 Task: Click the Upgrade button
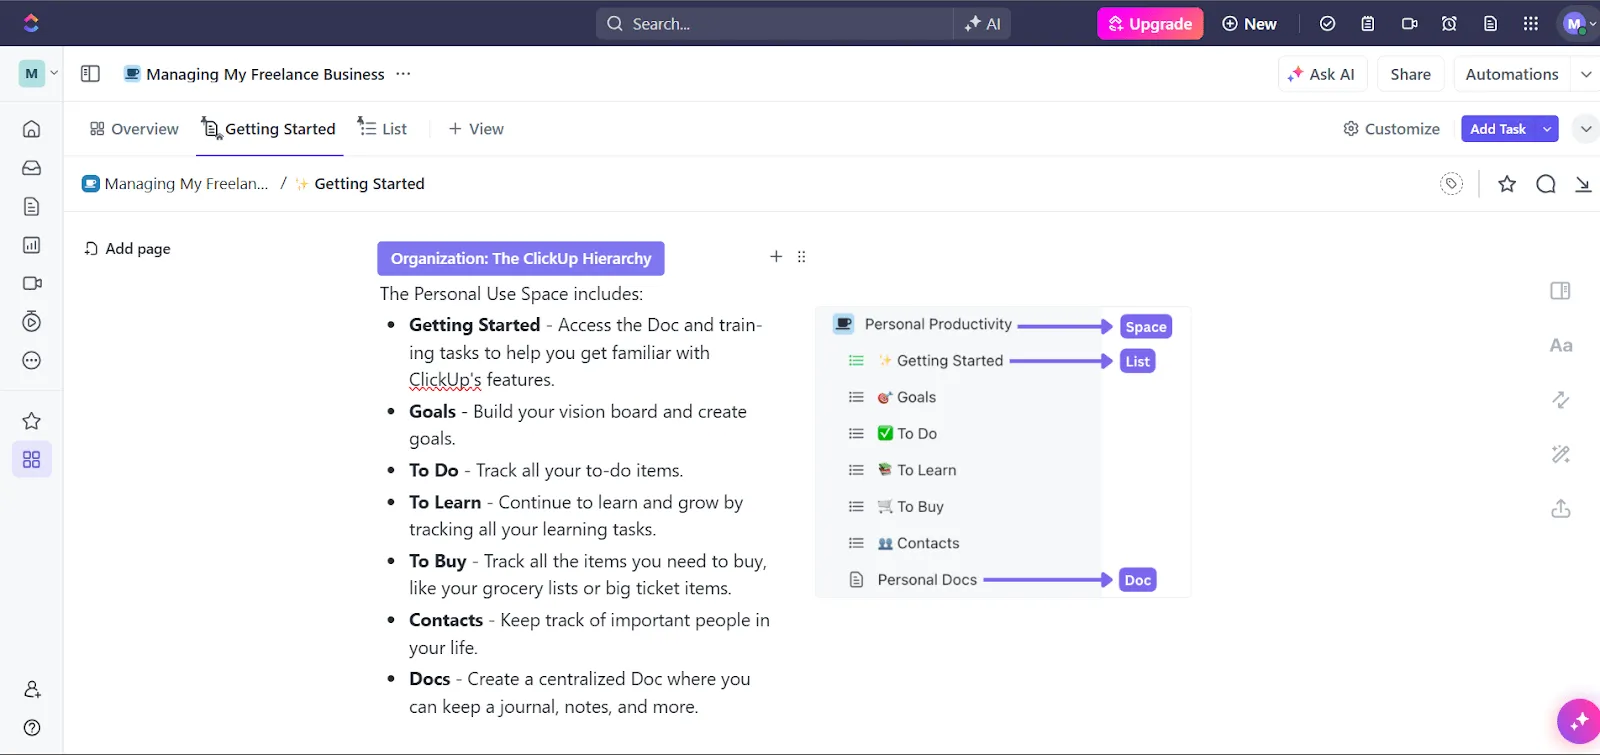pos(1150,24)
